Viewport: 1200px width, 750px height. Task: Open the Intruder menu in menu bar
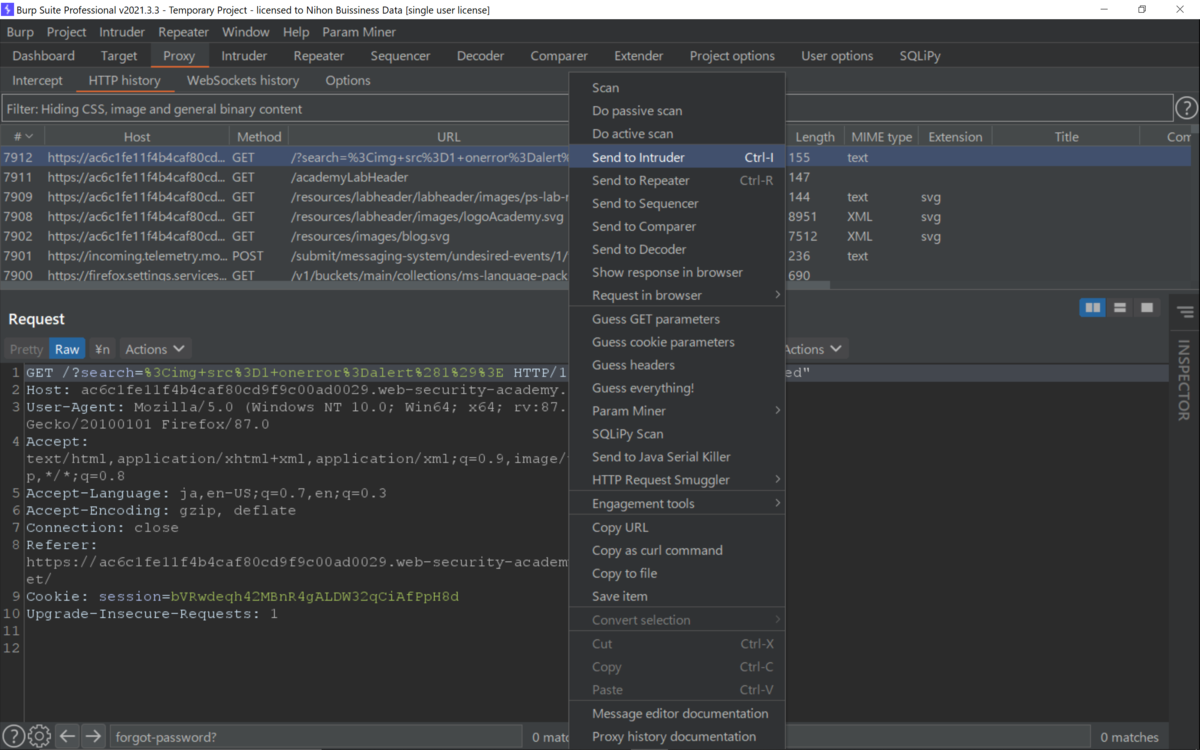click(122, 32)
